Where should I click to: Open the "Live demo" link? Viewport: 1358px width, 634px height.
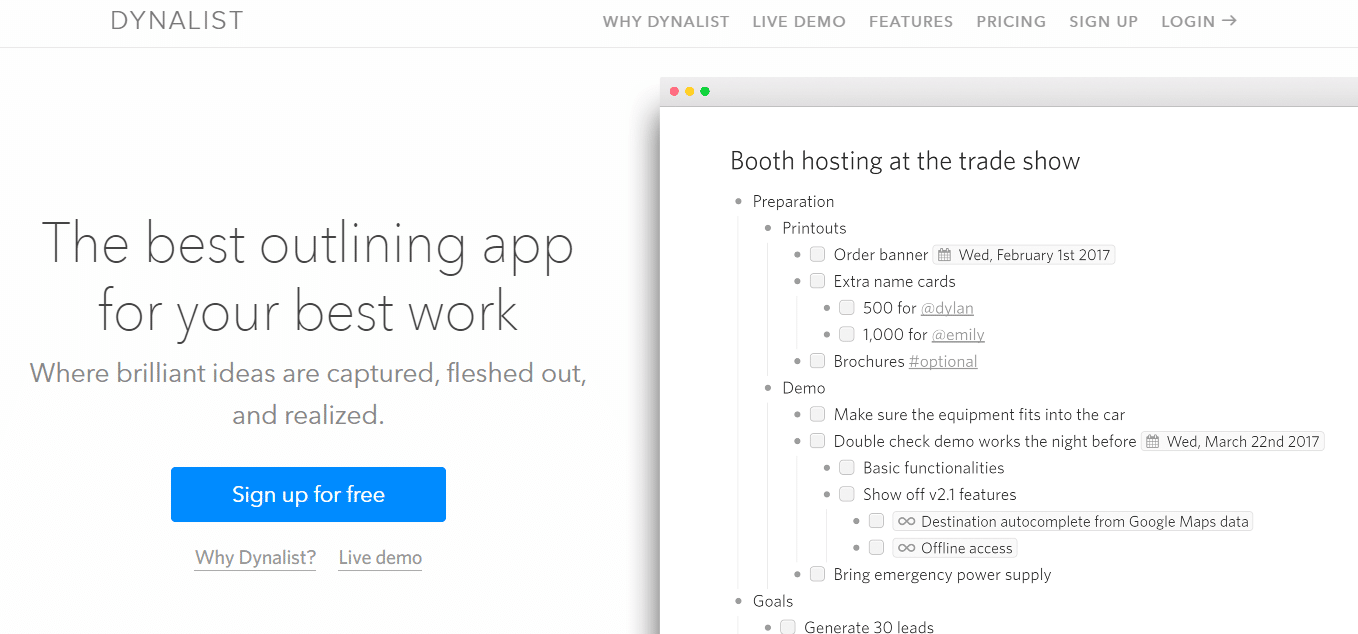[380, 557]
